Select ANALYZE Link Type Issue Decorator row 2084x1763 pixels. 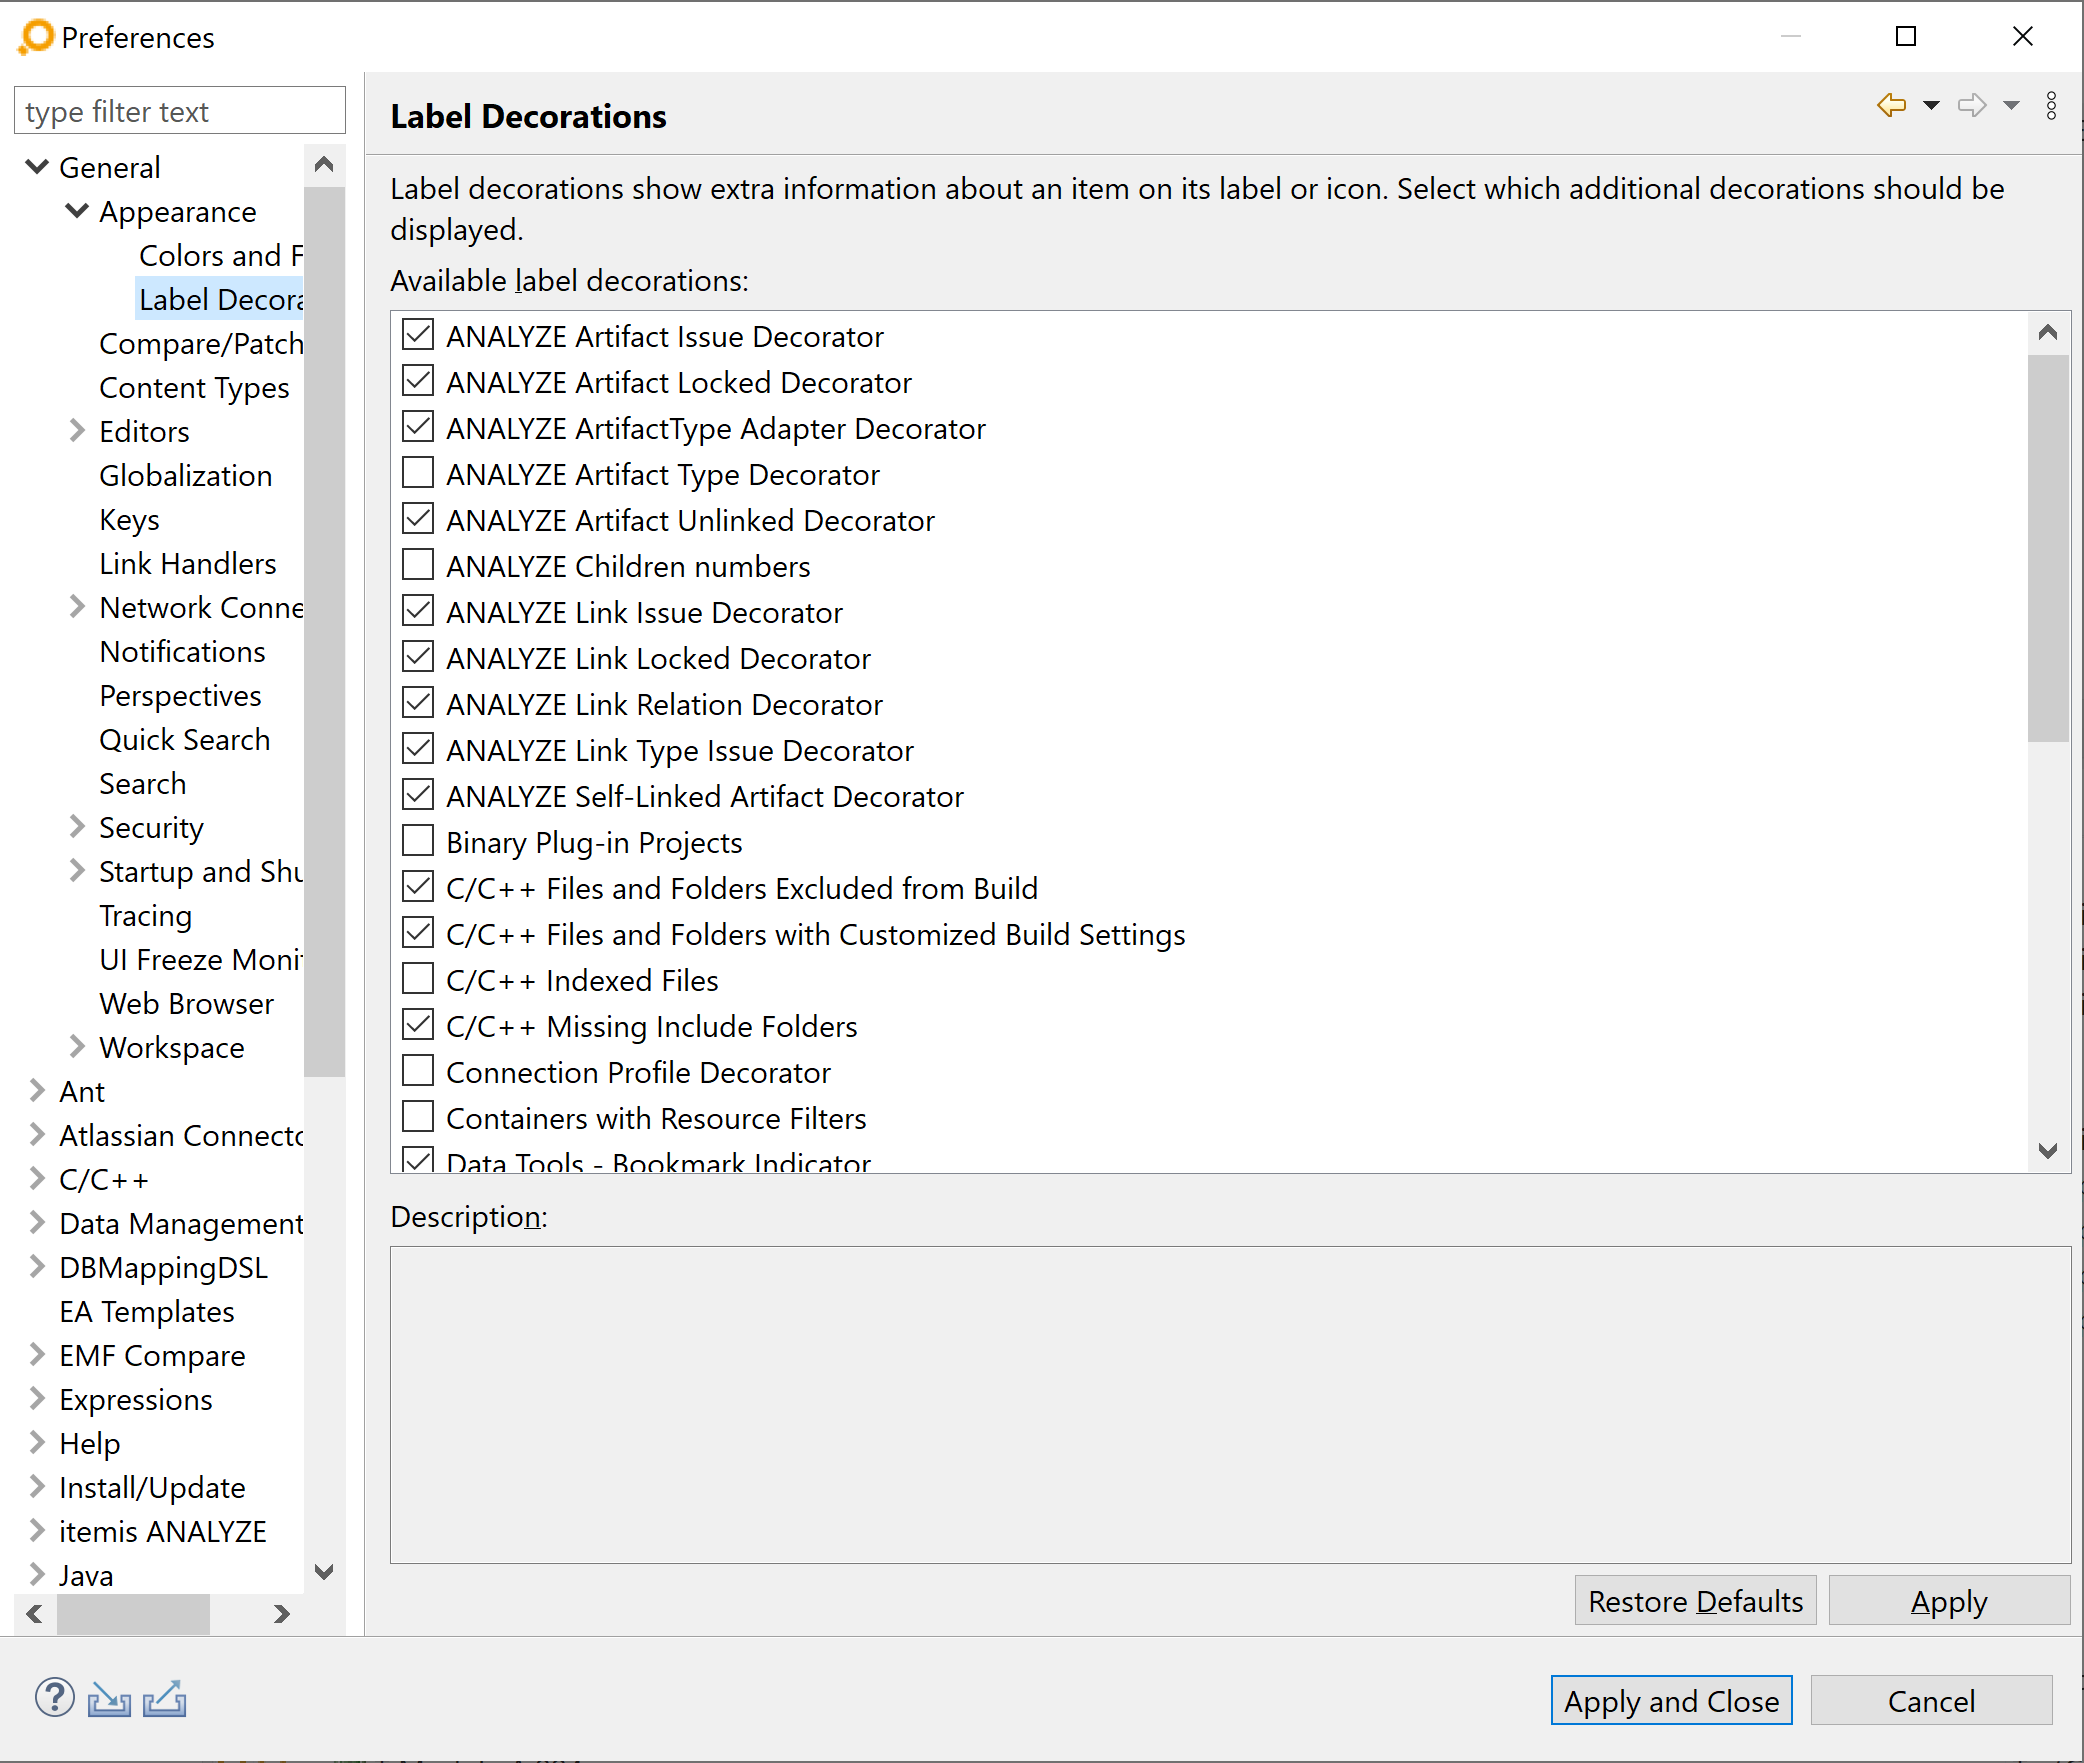680,750
